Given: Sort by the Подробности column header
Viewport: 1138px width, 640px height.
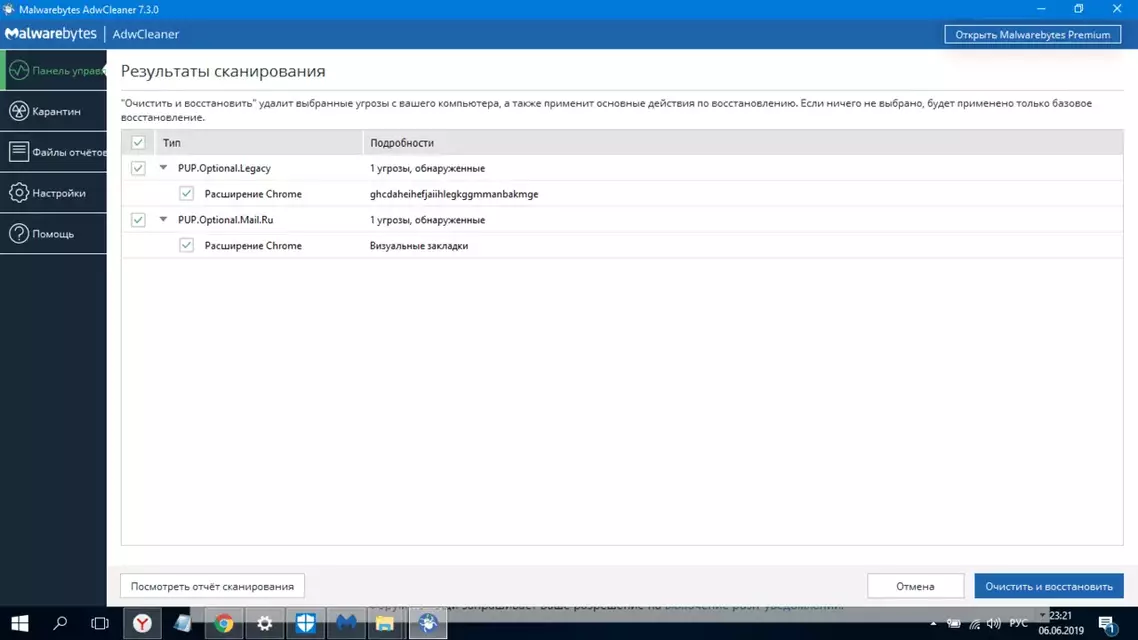Looking at the screenshot, I should click(x=743, y=143).
